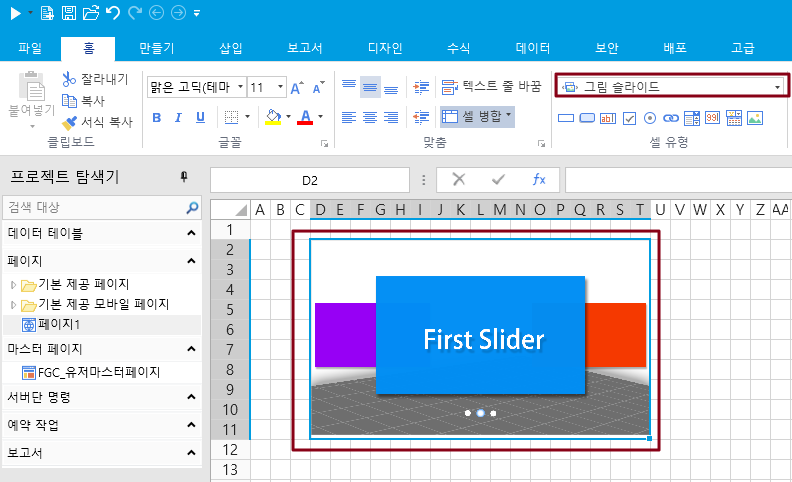Open the 만들기 ribbon tab
Viewport: 792px width, 482px height.
point(157,48)
